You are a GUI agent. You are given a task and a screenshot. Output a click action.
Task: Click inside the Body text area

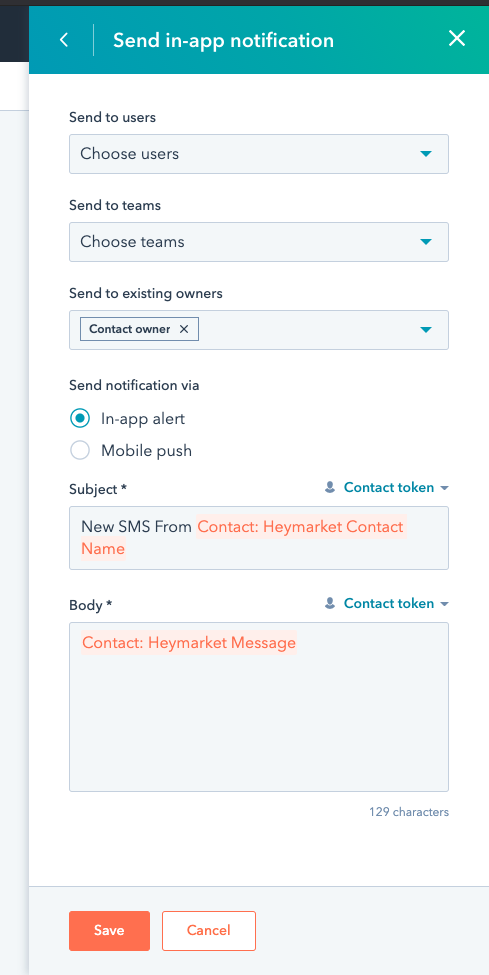pos(259,706)
